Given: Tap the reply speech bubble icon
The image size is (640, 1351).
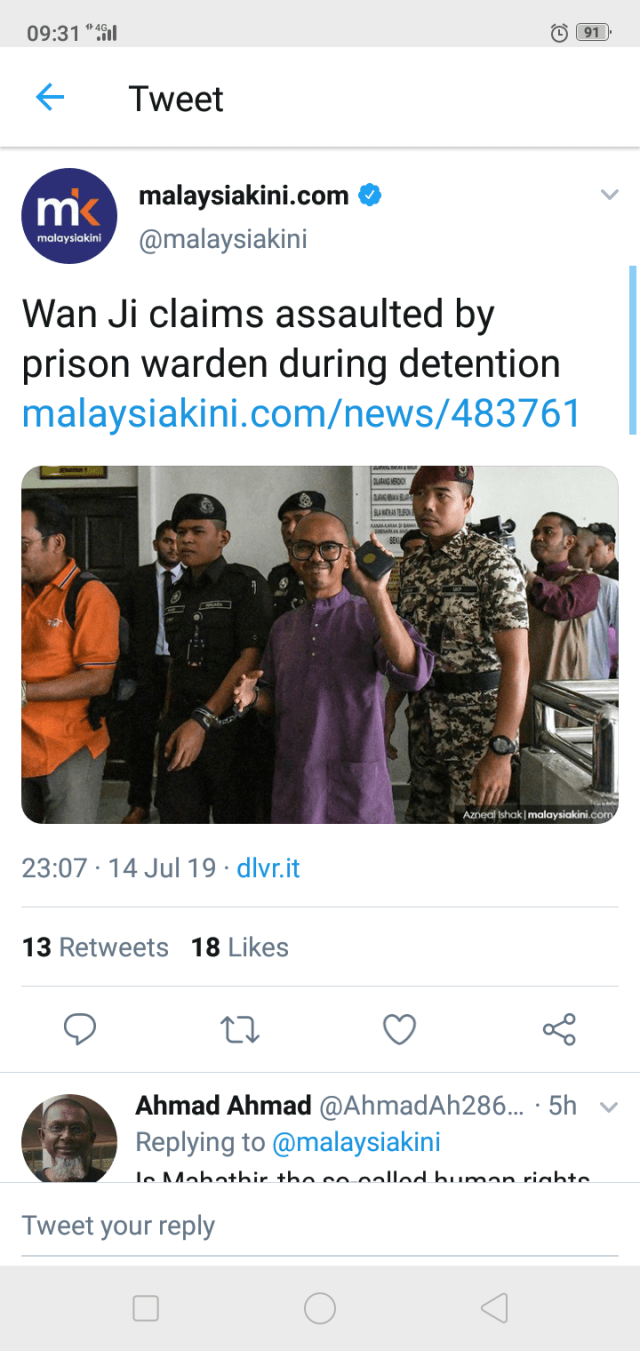Looking at the screenshot, I should (x=79, y=1029).
